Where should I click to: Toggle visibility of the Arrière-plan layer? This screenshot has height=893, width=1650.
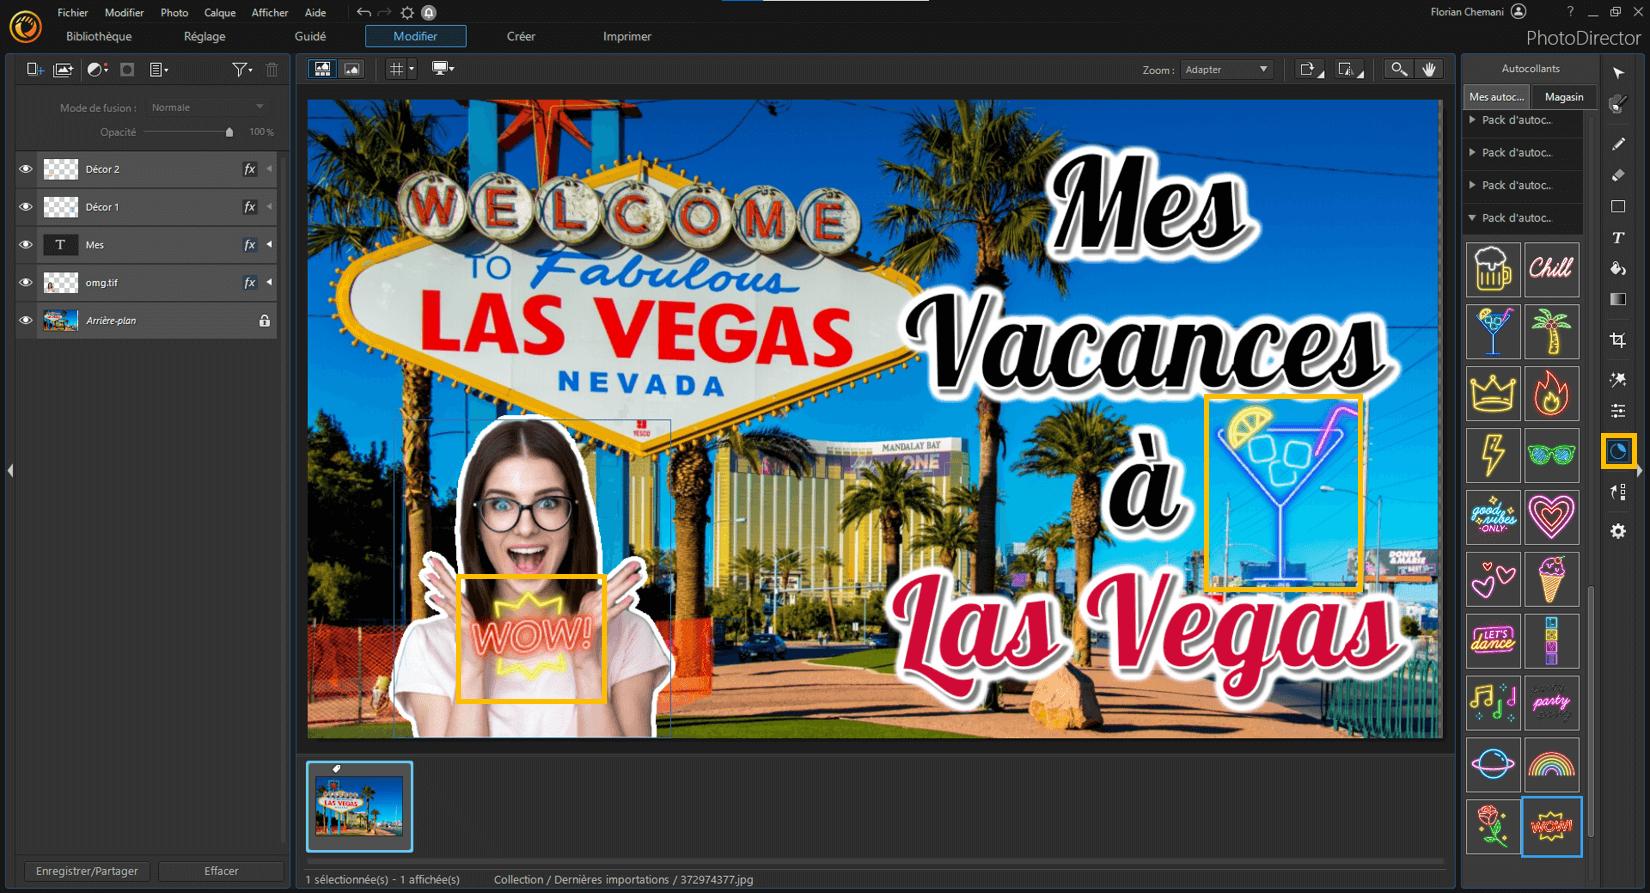(26, 321)
